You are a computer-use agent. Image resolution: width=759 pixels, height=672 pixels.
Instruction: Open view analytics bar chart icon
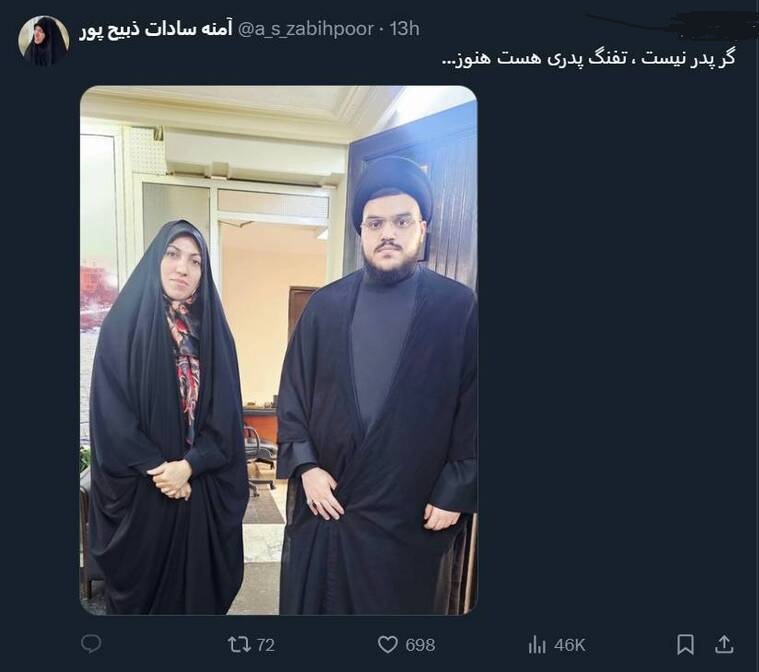537,644
